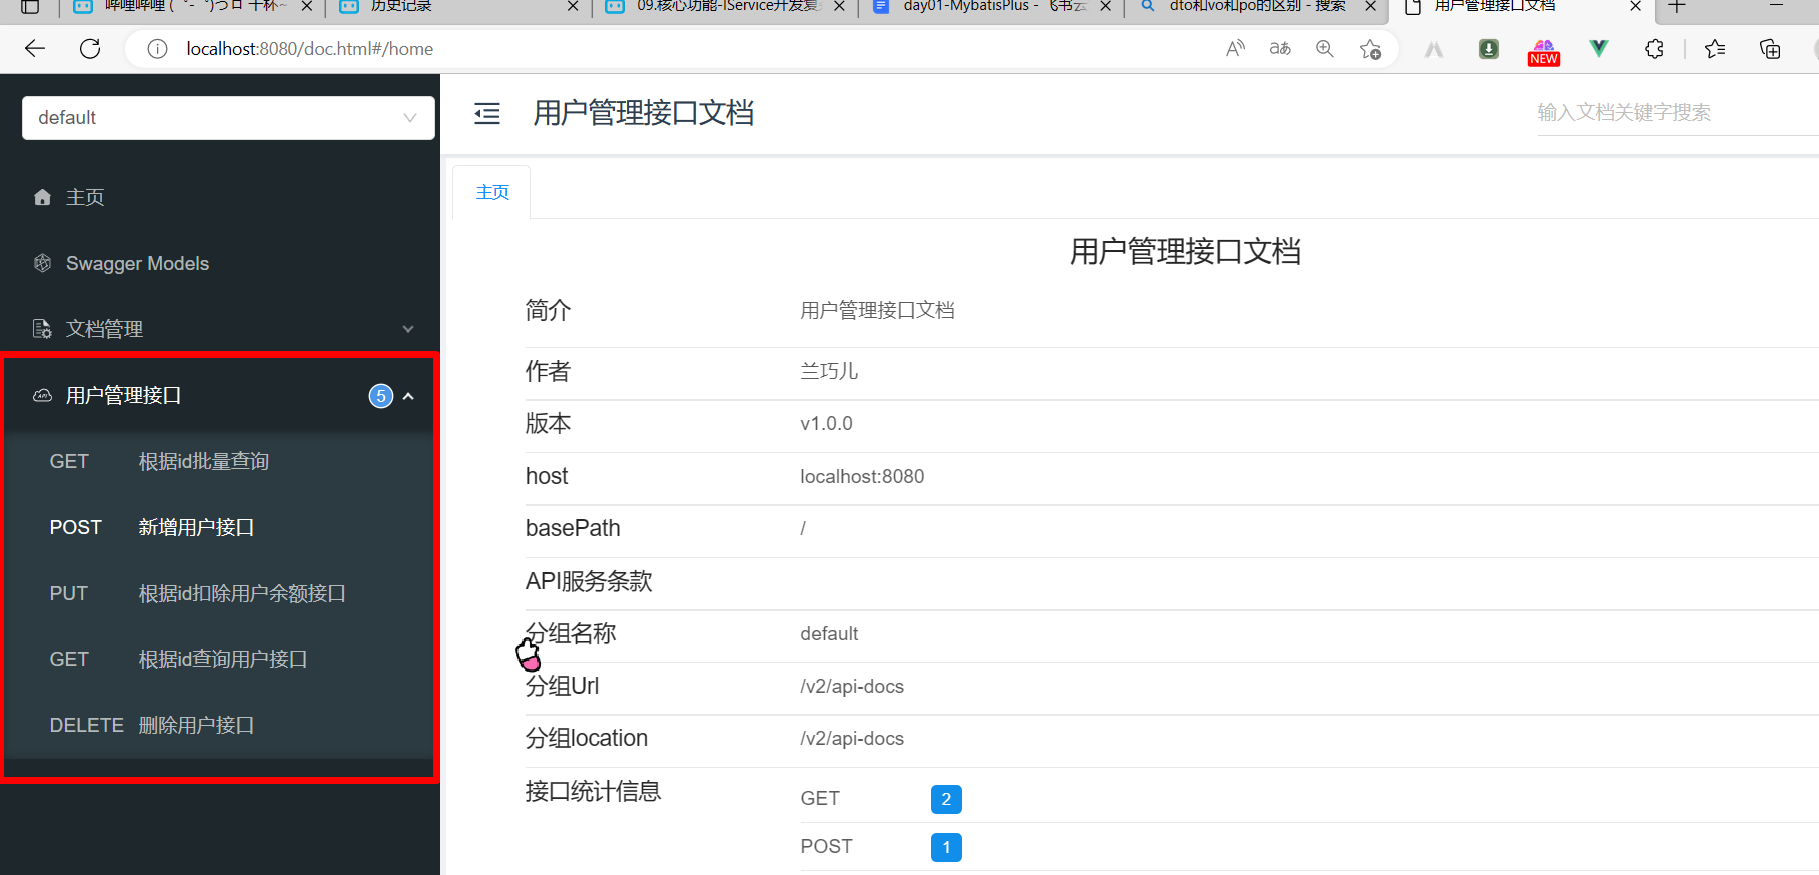Click the POST count badge 1
The height and width of the screenshot is (875, 1819).
point(946,847)
